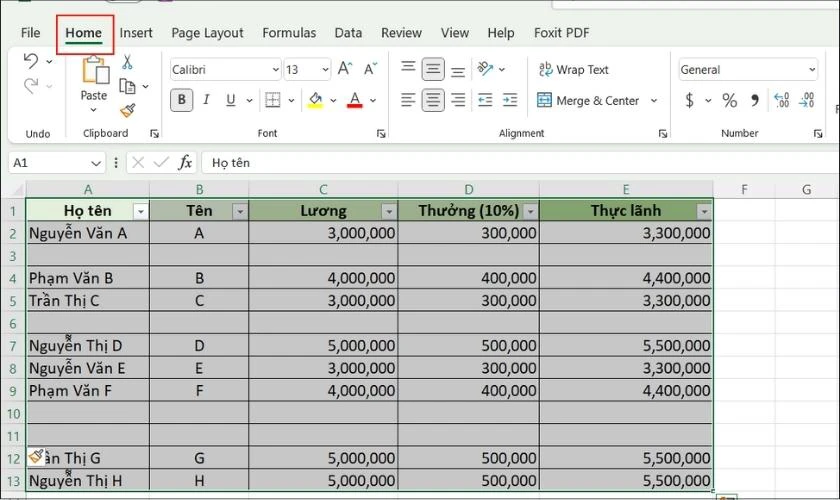
Task: Switch to the Data tab
Action: 348,33
